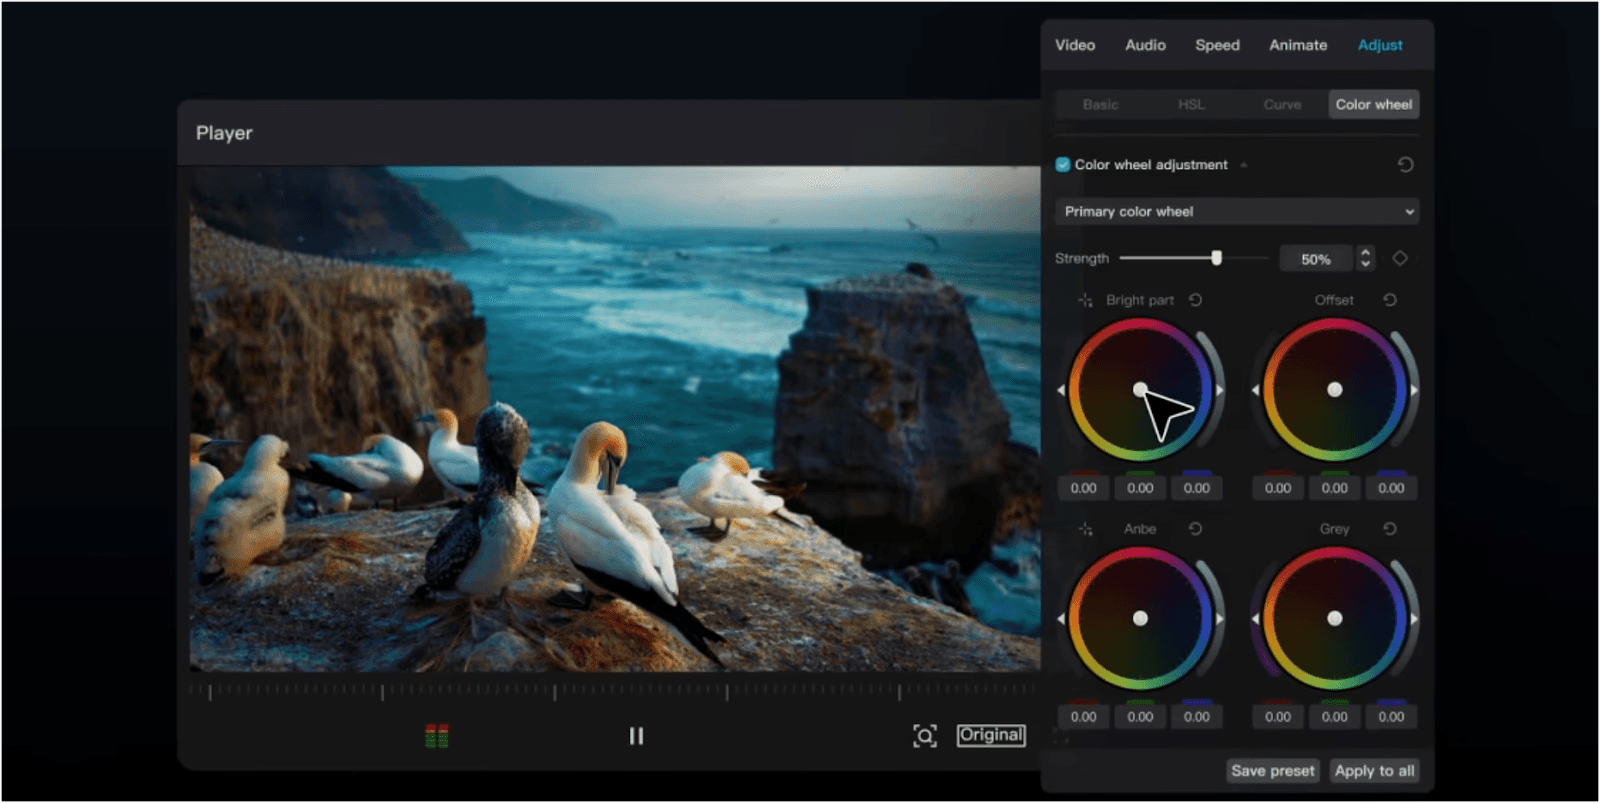Click the Player video preview

[615, 418]
